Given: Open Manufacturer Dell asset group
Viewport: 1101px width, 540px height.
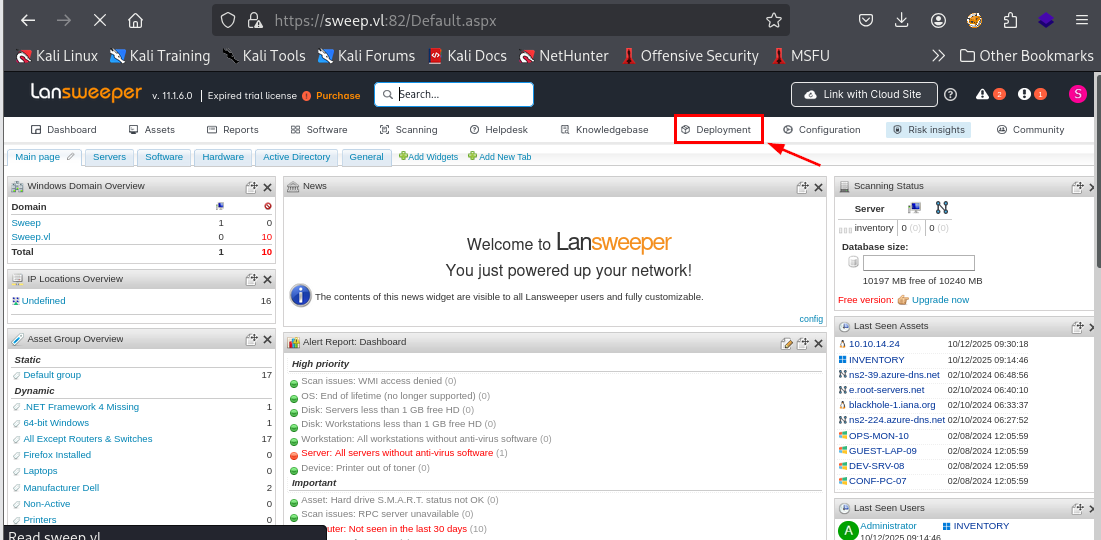Looking at the screenshot, I should 61,487.
